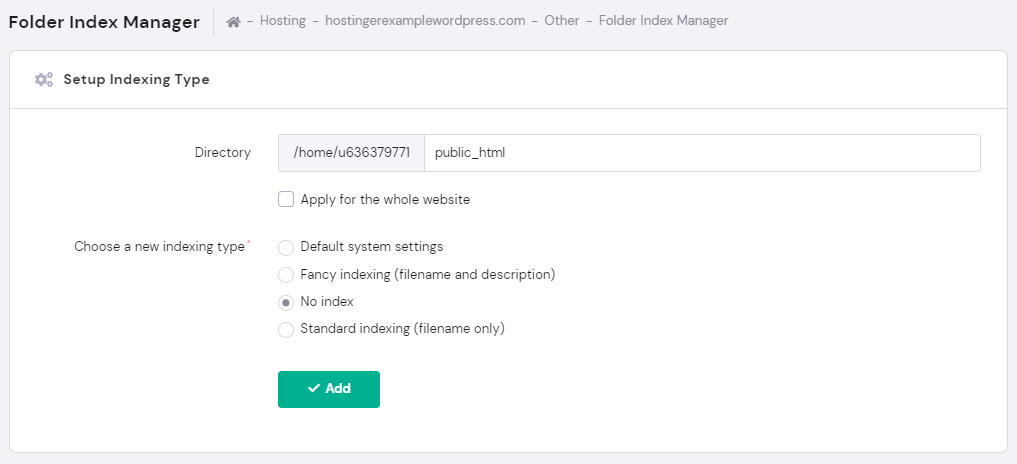This screenshot has width=1017, height=464.
Task: Click the Folder Index Manager page title
Action: click(104, 22)
